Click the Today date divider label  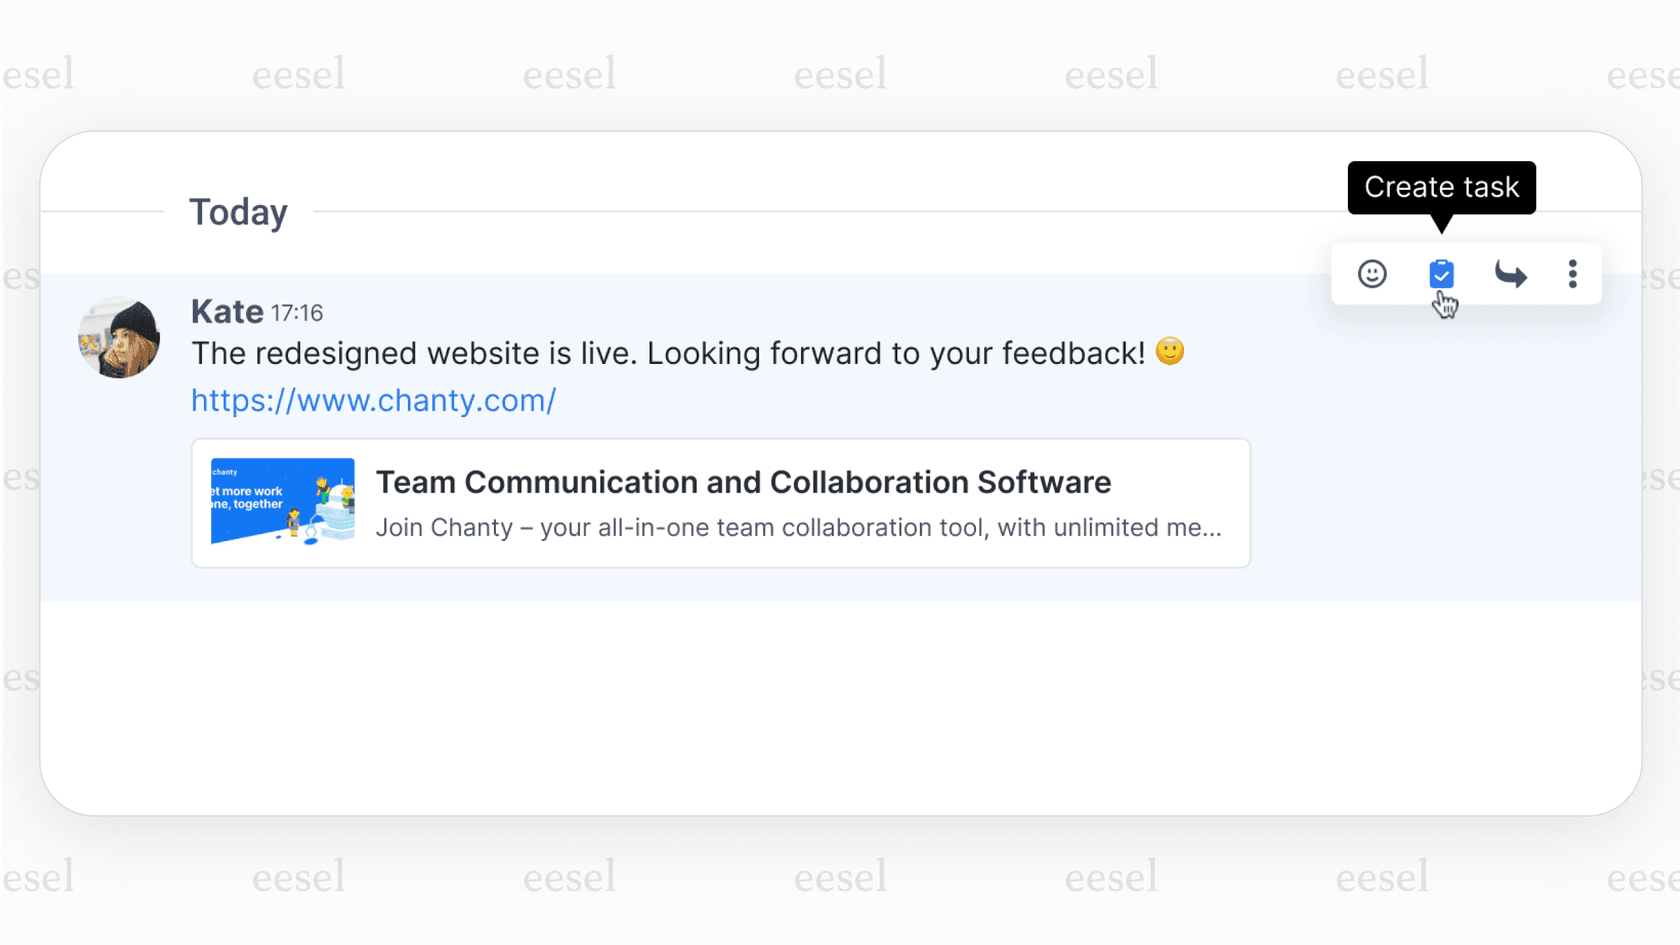(x=238, y=211)
